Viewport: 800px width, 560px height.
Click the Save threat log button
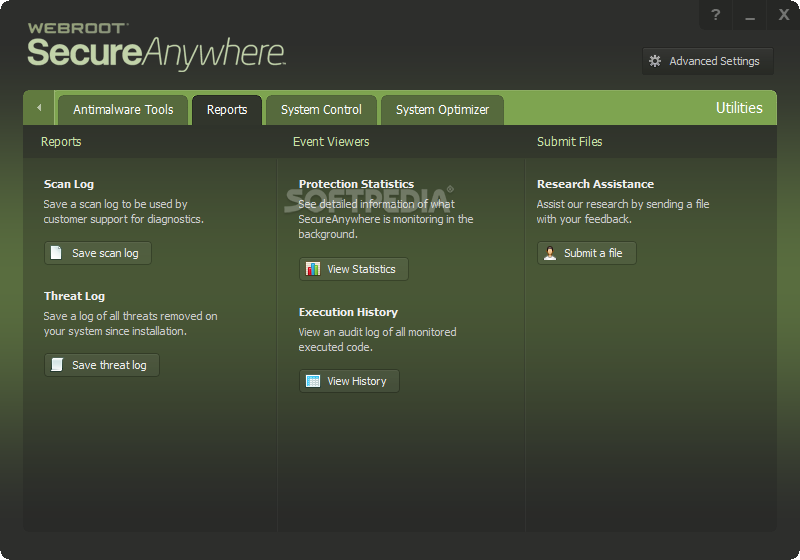point(102,365)
